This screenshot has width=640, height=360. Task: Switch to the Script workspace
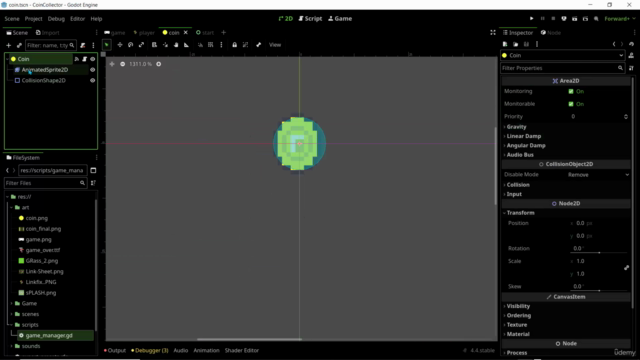click(310, 19)
